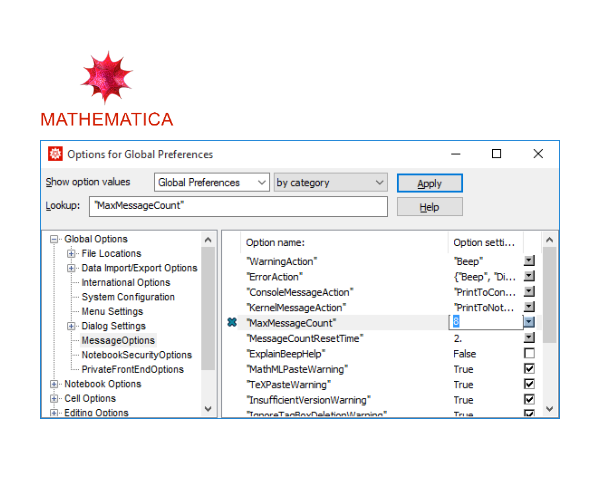The width and height of the screenshot is (600, 477).
Task: Select PrivateFrontEndOptions in the tree
Action: coord(132,370)
